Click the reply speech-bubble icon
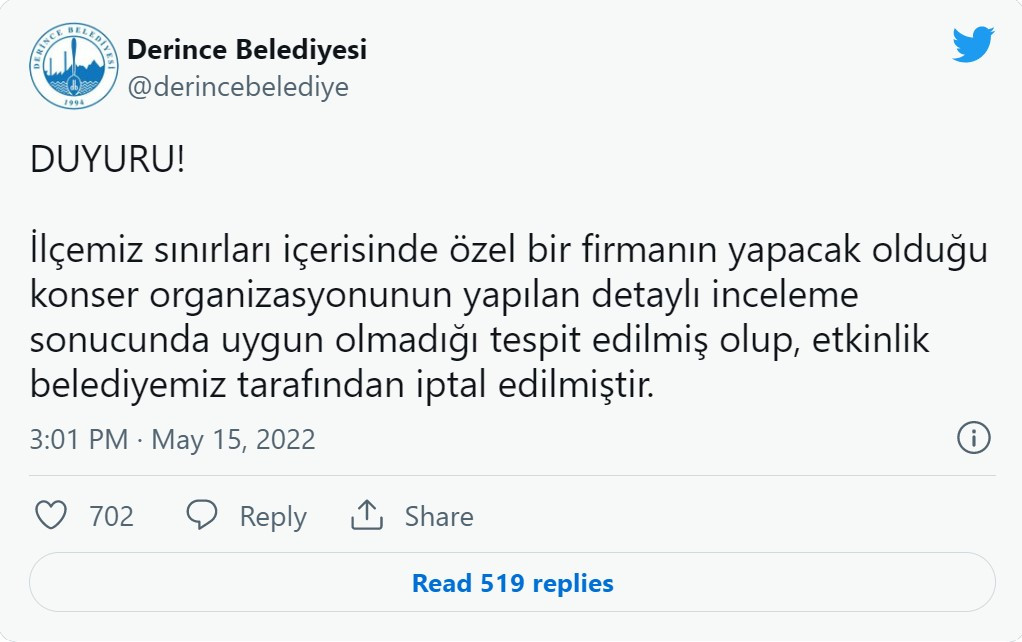Viewport: 1022px width, 642px height. coord(204,515)
